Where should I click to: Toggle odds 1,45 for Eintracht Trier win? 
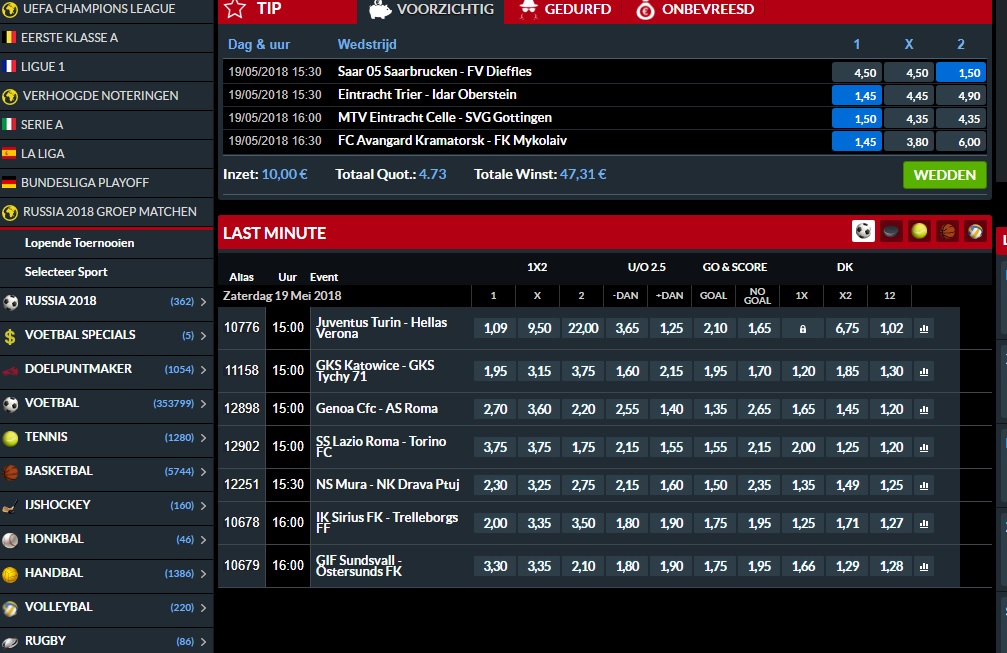857,96
